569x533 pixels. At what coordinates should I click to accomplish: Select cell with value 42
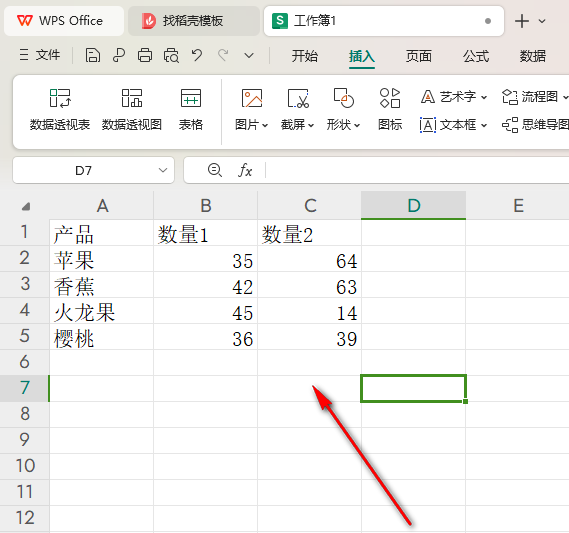(206, 285)
